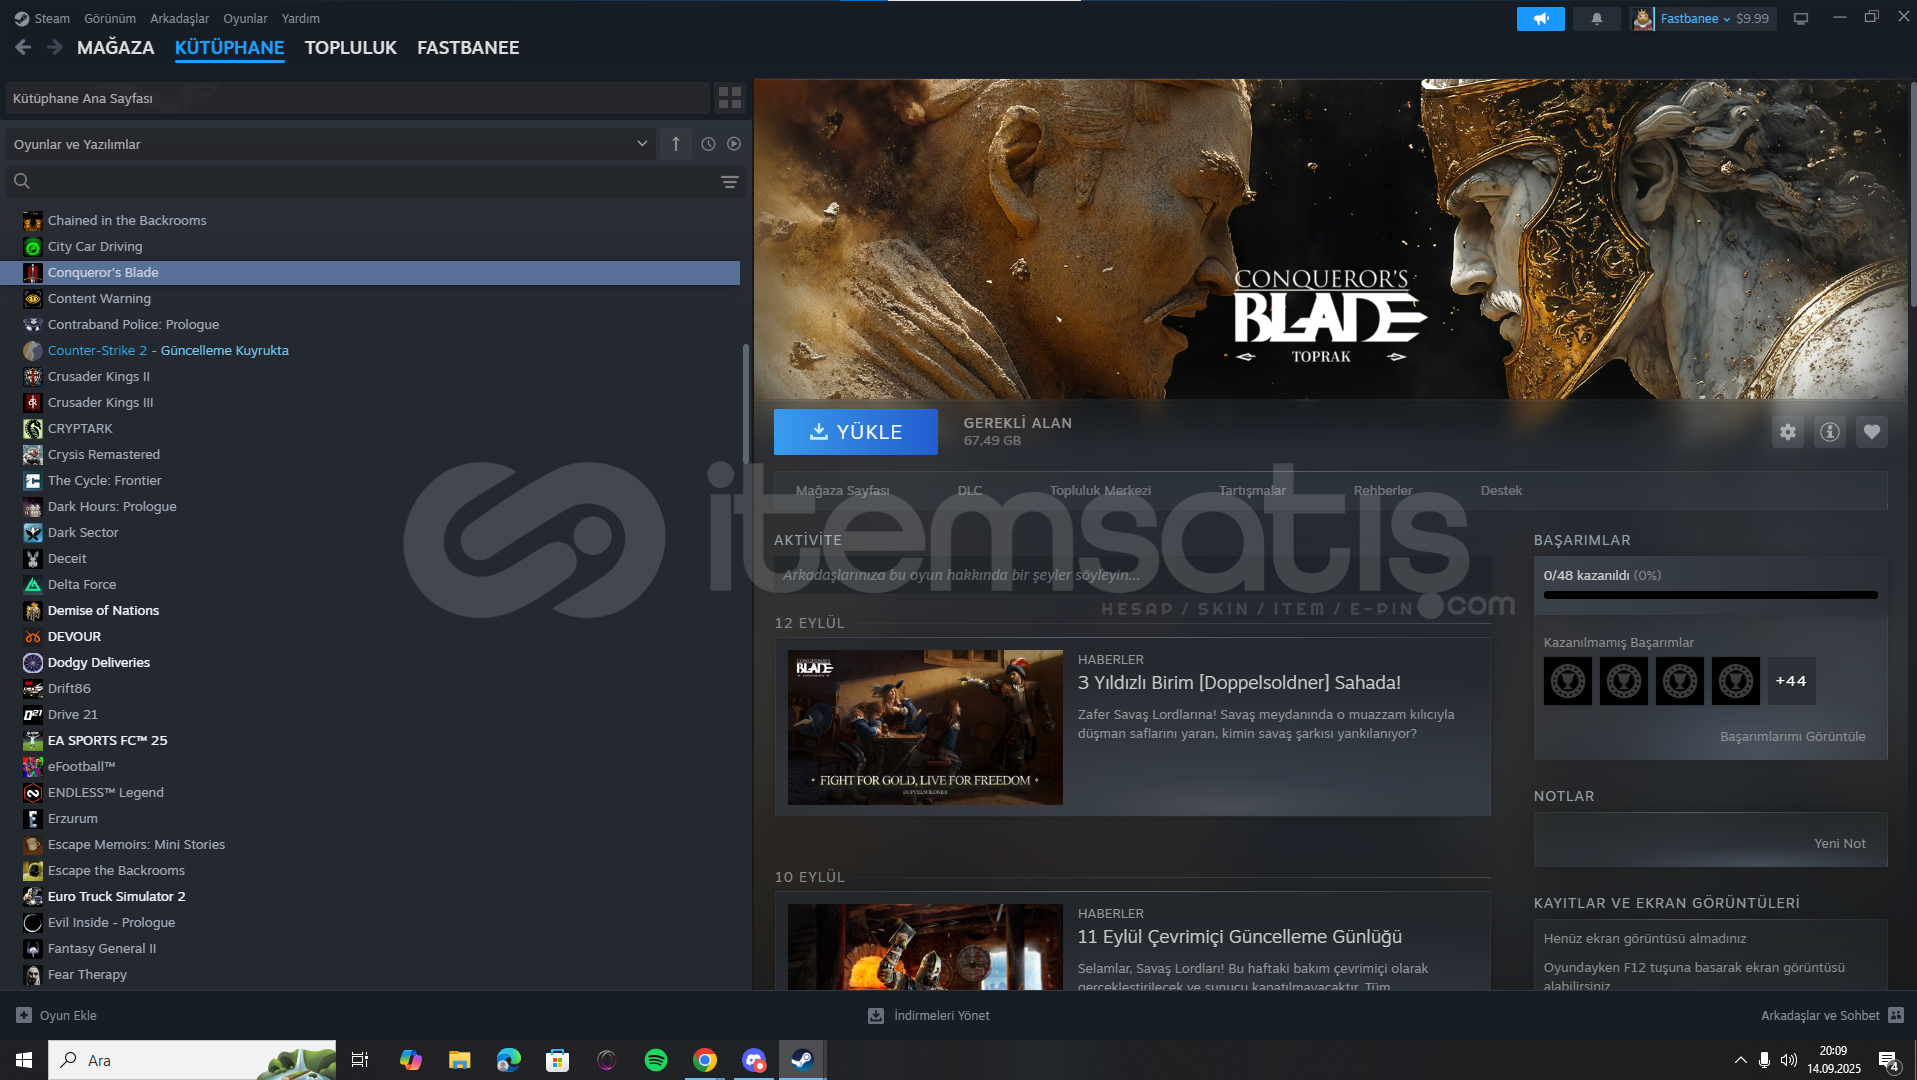Image resolution: width=1917 pixels, height=1080 pixels.
Task: Open Discord from the taskbar
Action: pos(754,1060)
